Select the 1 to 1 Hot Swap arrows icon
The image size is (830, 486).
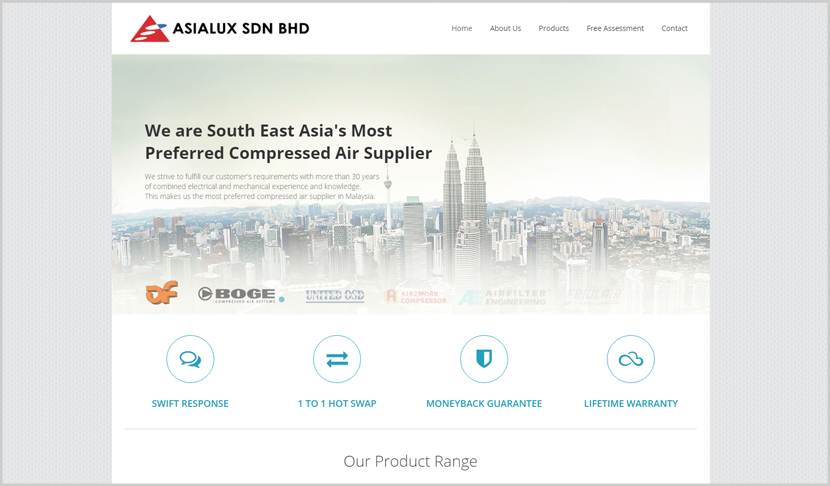tap(337, 359)
